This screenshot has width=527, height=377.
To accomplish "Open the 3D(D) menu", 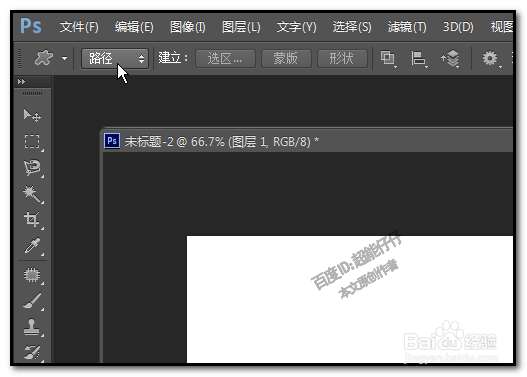I will click(458, 27).
